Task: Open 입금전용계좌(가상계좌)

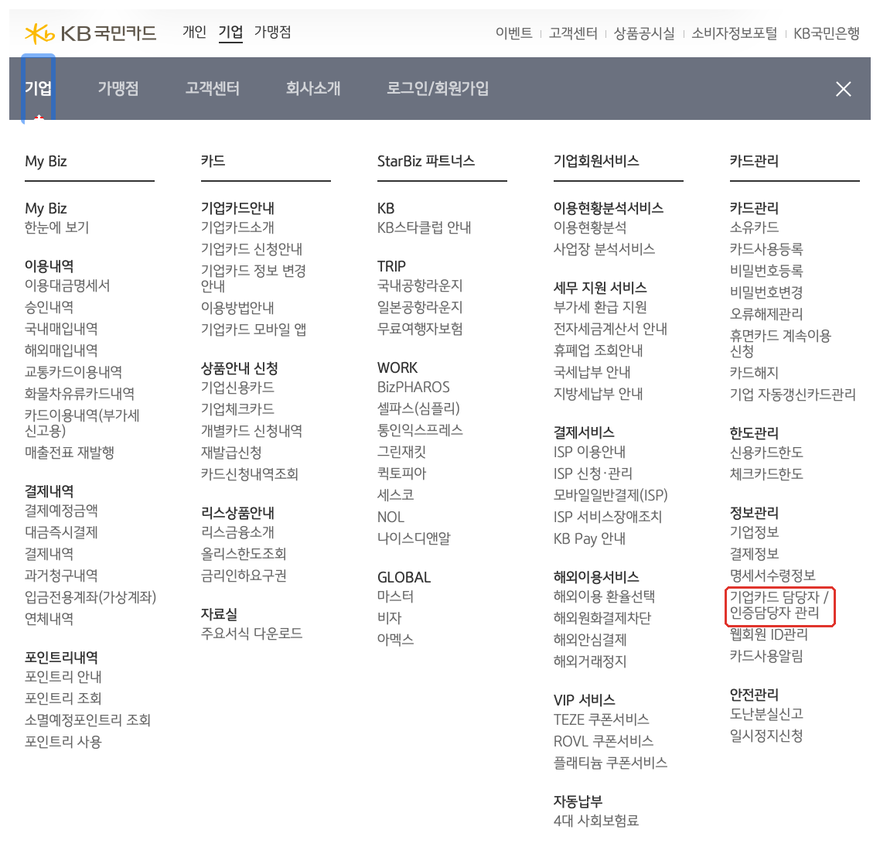Action: [90, 597]
